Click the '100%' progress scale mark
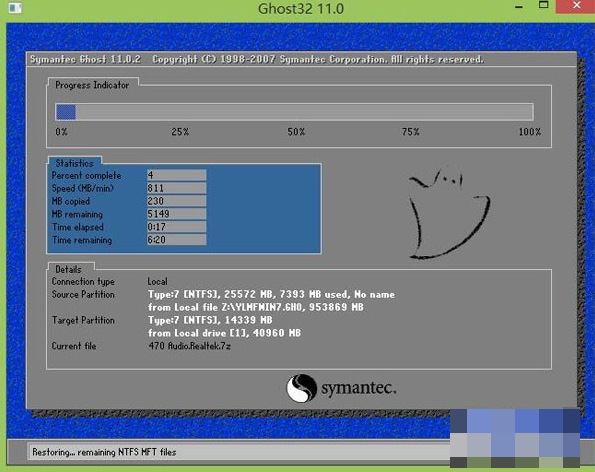The image size is (595, 472). click(530, 132)
